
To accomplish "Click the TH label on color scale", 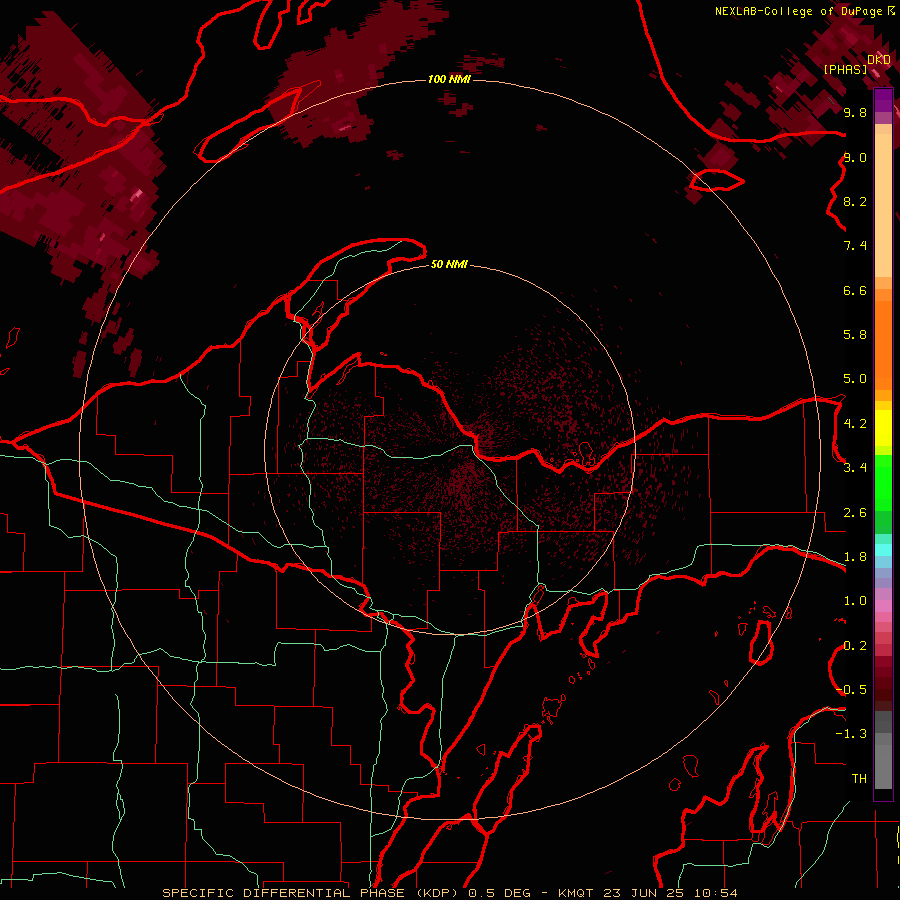I will pyautogui.click(x=859, y=779).
